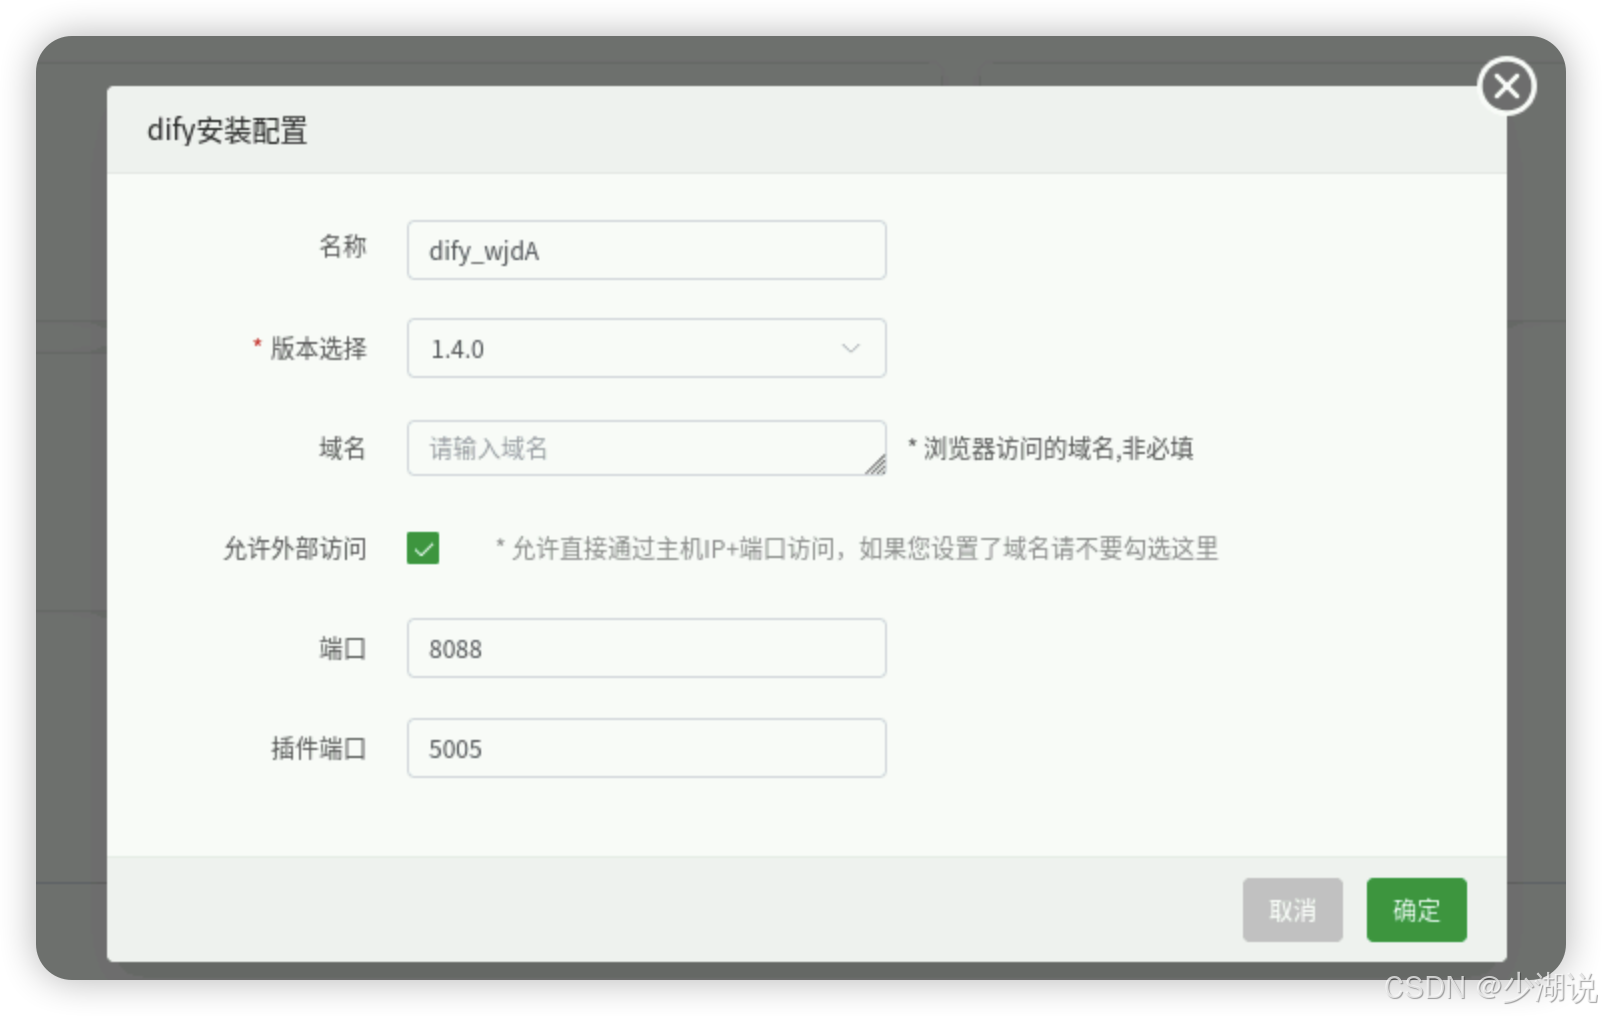1602x1016 pixels.
Task: Click the resize grip of the 域名 textarea
Action: (875, 465)
